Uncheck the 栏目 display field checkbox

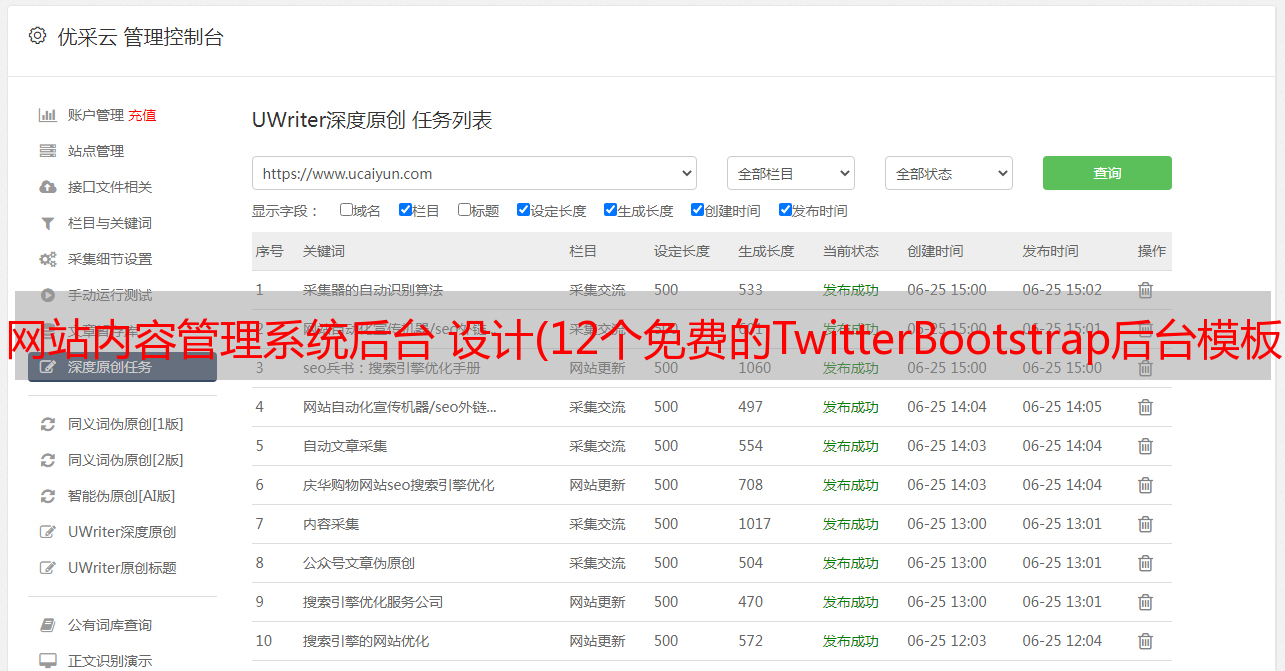[405, 210]
